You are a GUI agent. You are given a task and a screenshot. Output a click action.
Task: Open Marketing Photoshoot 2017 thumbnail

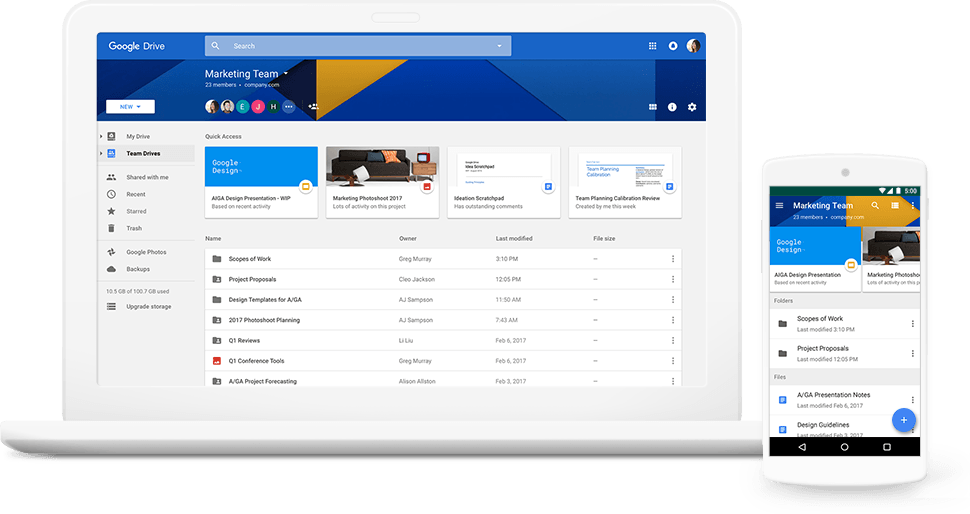pyautogui.click(x=382, y=166)
